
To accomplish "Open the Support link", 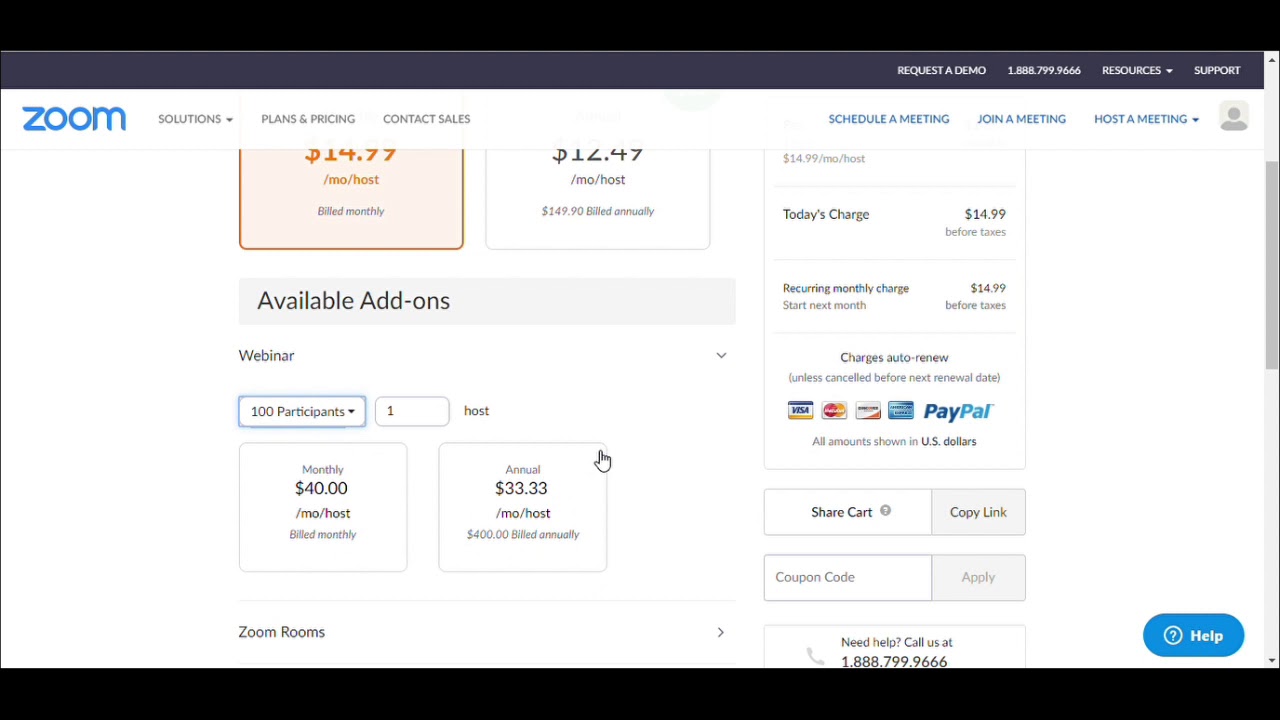I will (1217, 70).
